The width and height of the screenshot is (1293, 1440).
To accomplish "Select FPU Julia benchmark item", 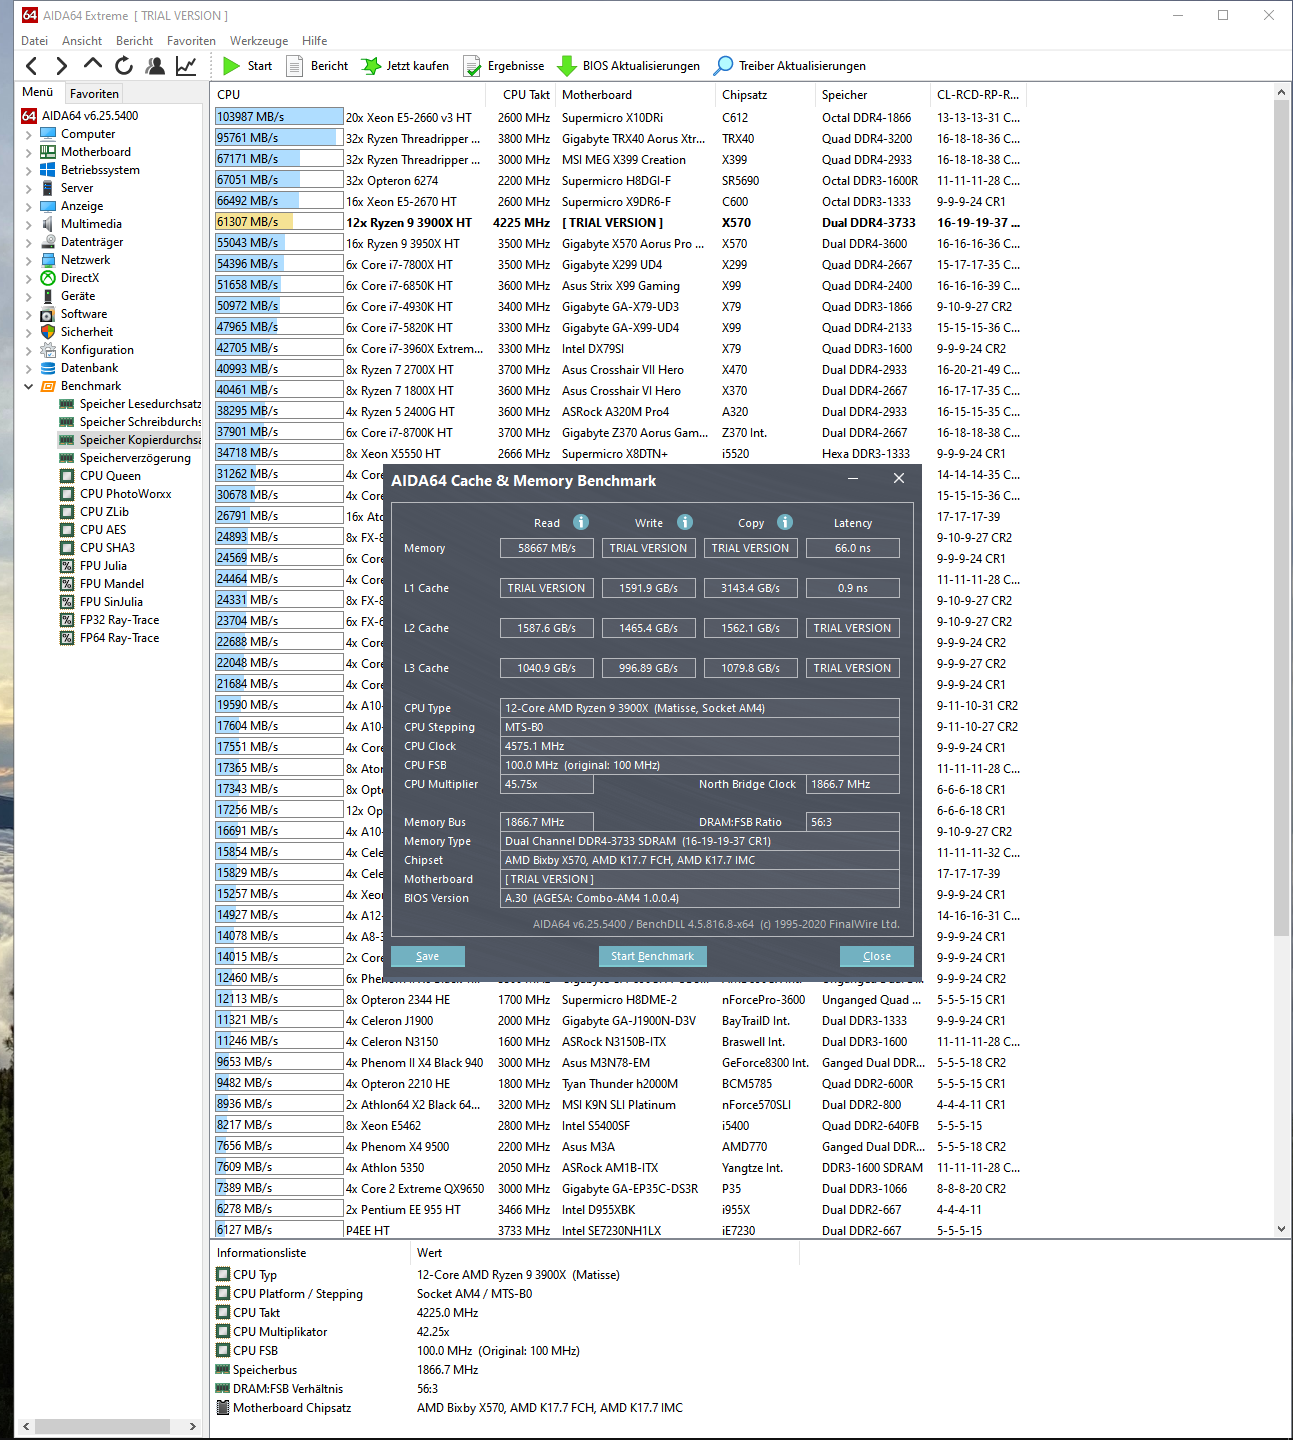I will pyautogui.click(x=103, y=566).
